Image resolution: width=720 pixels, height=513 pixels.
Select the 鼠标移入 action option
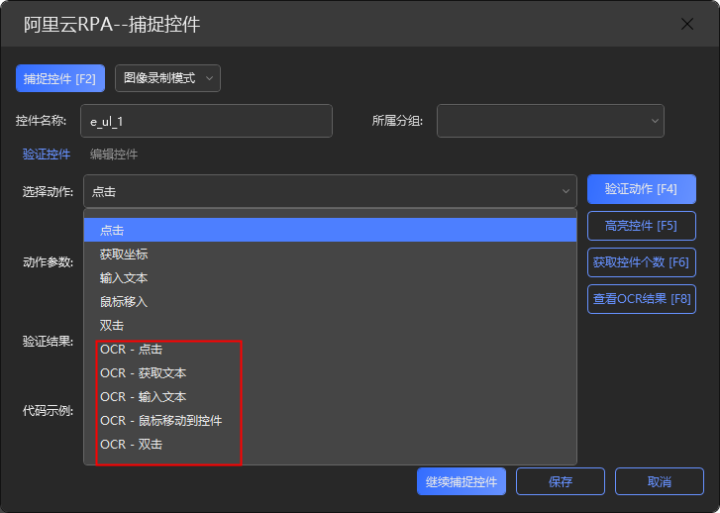(x=330, y=302)
